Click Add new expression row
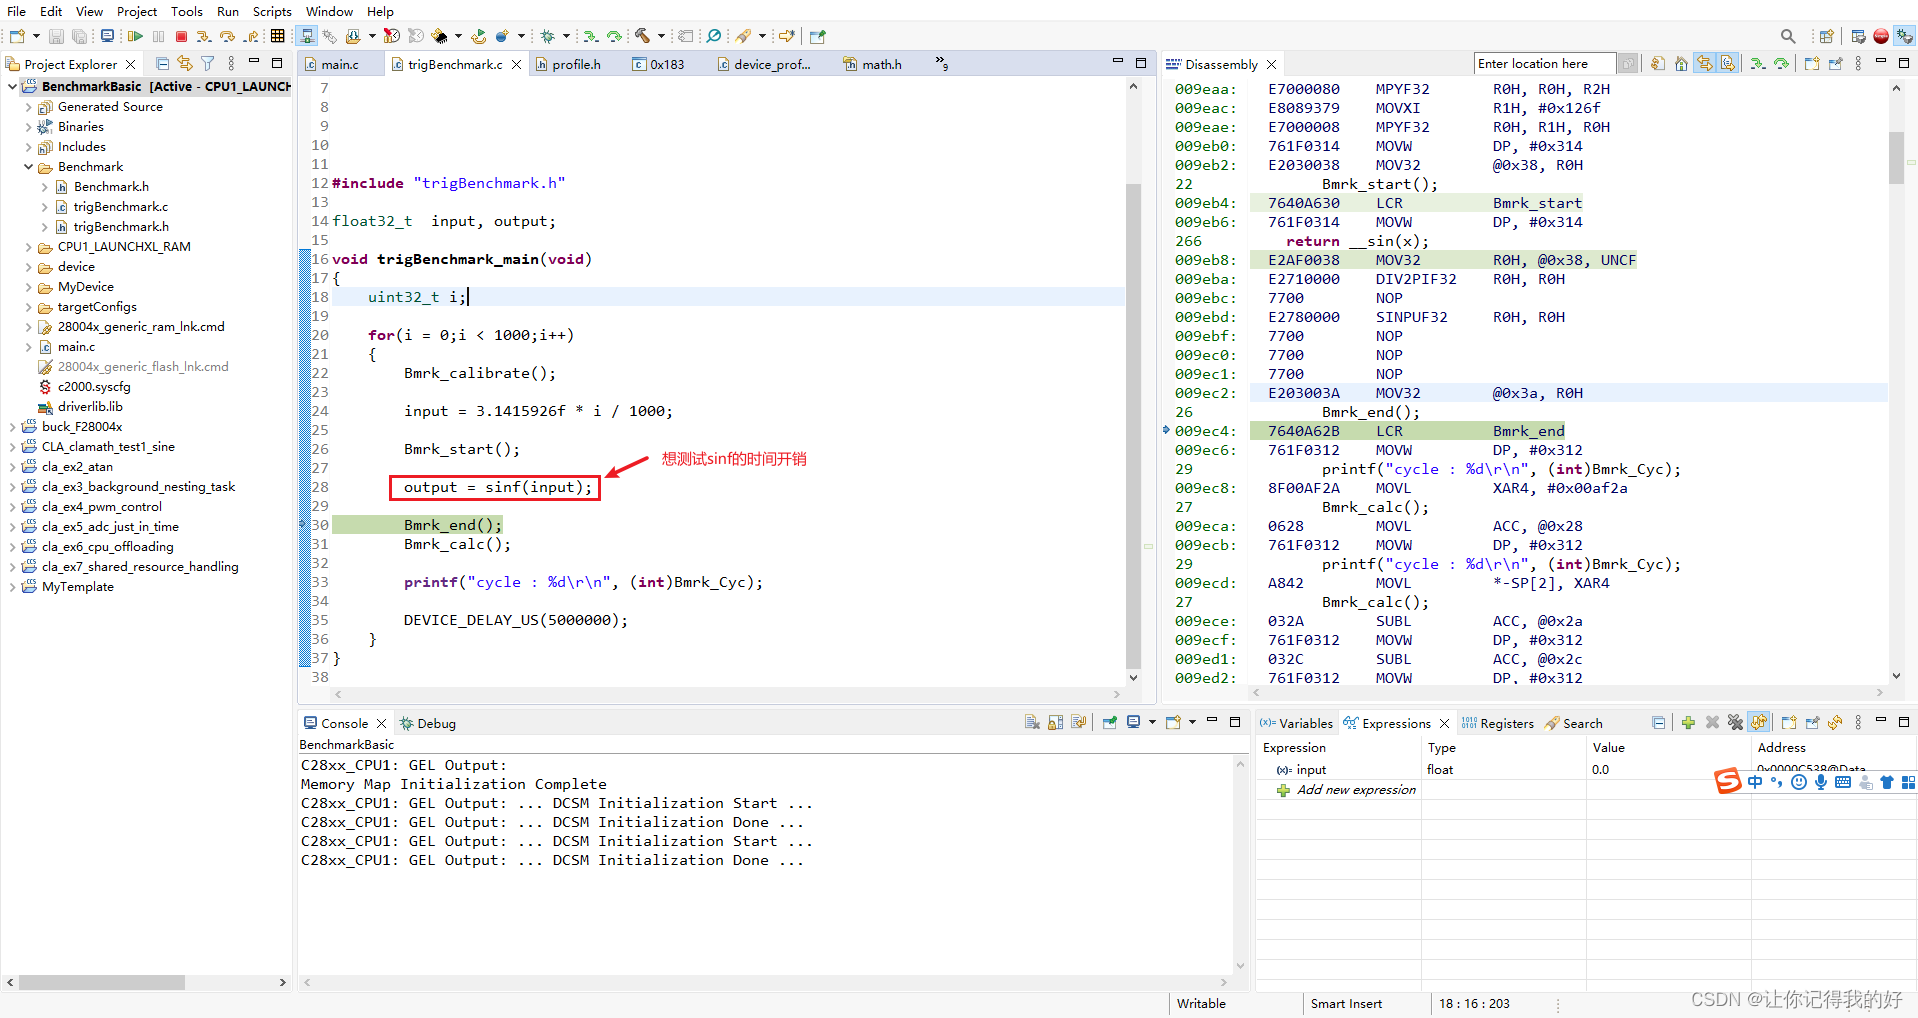1918x1018 pixels. click(x=1356, y=790)
